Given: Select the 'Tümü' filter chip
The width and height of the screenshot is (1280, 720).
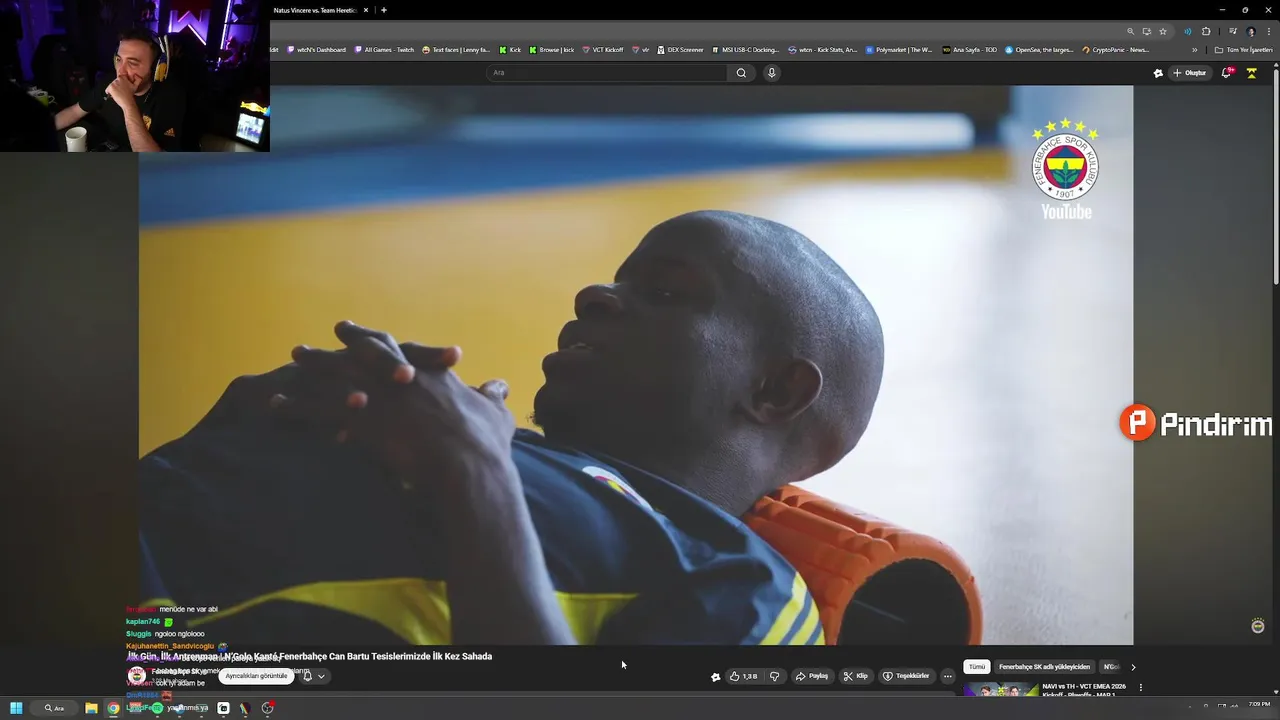Looking at the screenshot, I should (x=977, y=667).
